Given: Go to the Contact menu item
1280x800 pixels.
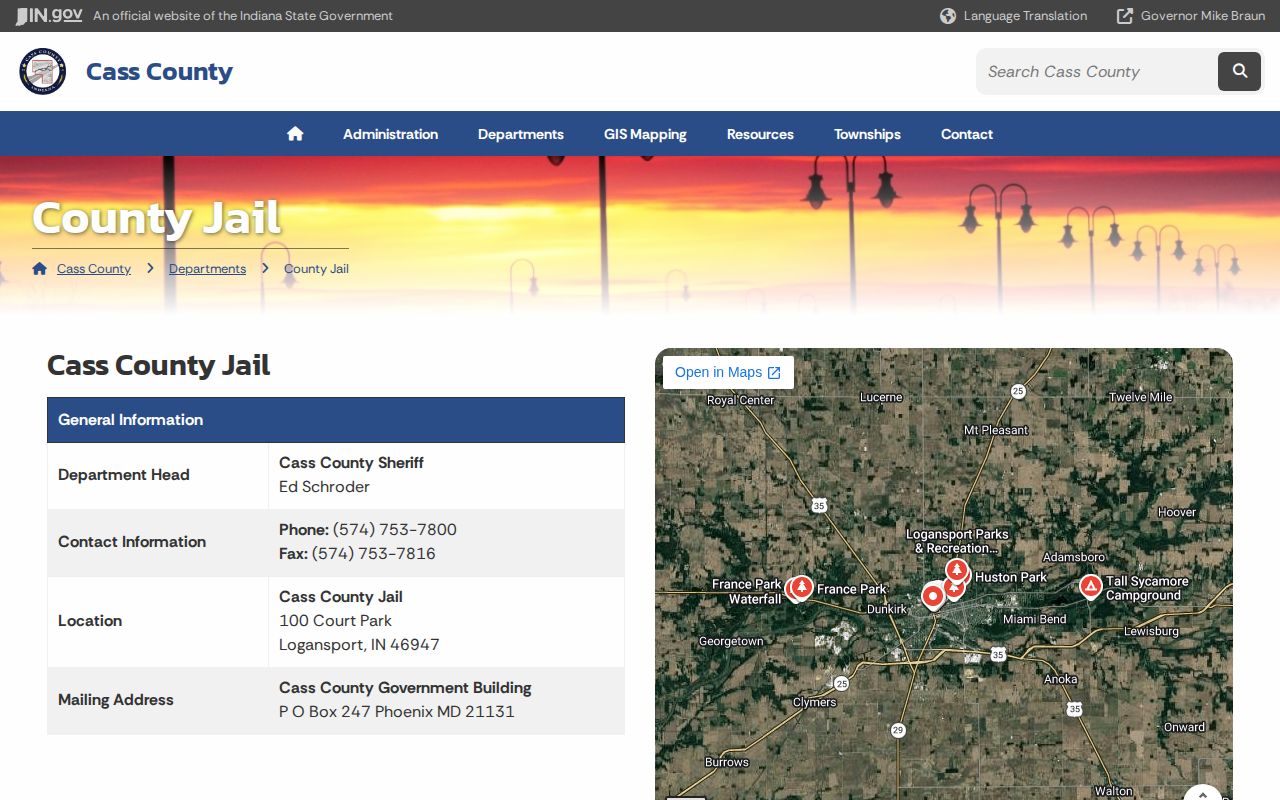Looking at the screenshot, I should [967, 134].
